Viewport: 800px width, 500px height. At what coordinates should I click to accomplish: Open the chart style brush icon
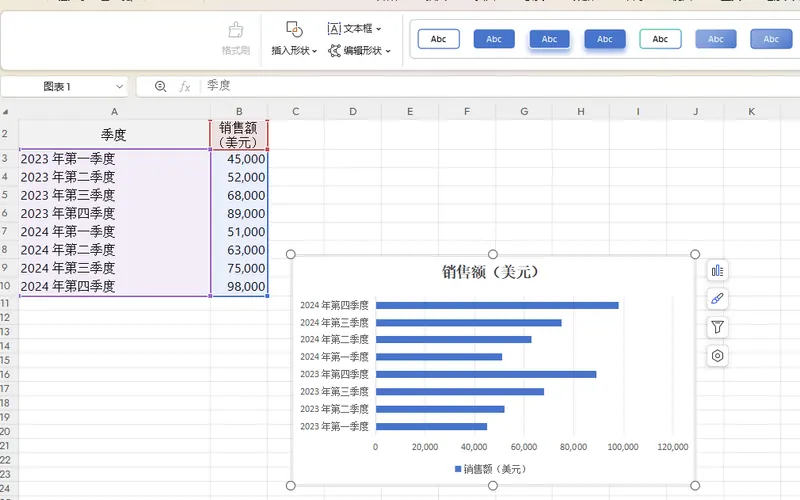tap(717, 298)
